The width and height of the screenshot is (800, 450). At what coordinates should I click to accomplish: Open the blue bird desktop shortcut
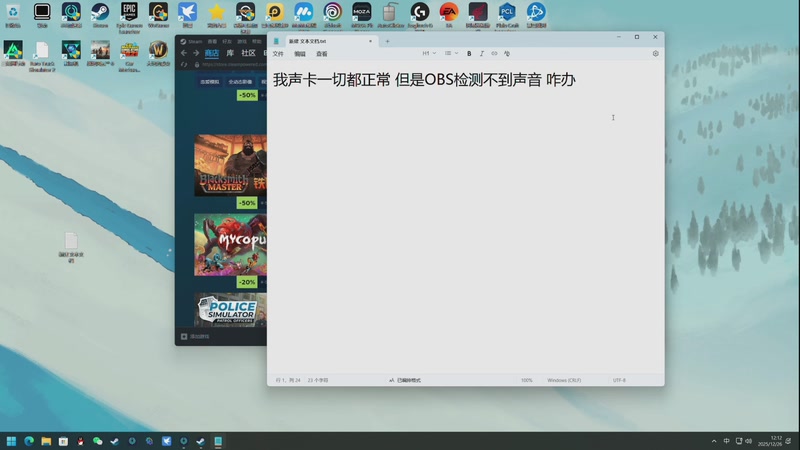point(187,15)
